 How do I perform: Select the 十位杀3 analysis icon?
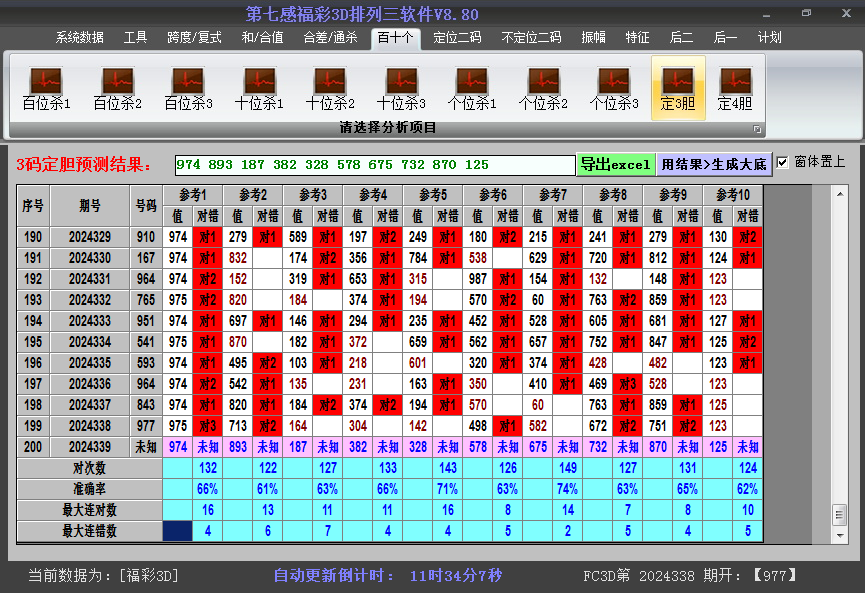click(x=401, y=89)
